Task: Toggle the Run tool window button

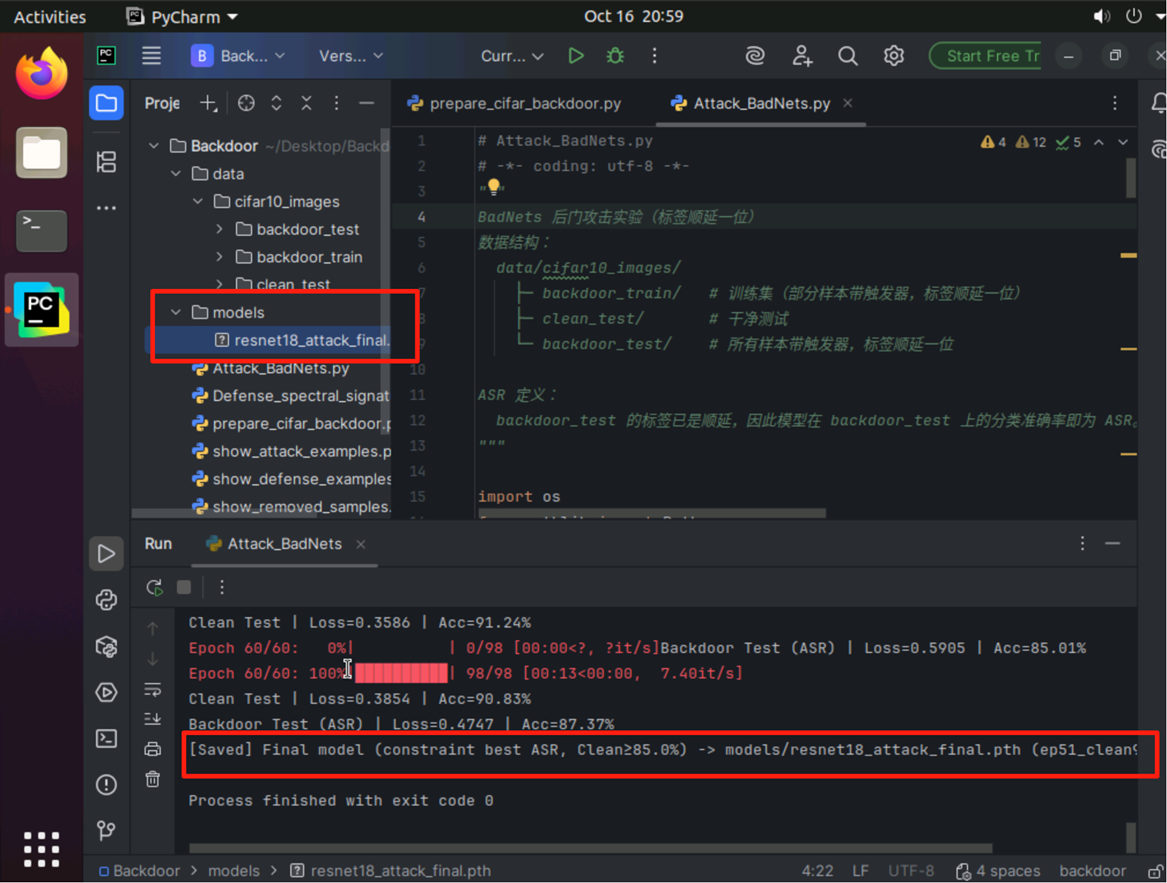Action: (x=106, y=554)
